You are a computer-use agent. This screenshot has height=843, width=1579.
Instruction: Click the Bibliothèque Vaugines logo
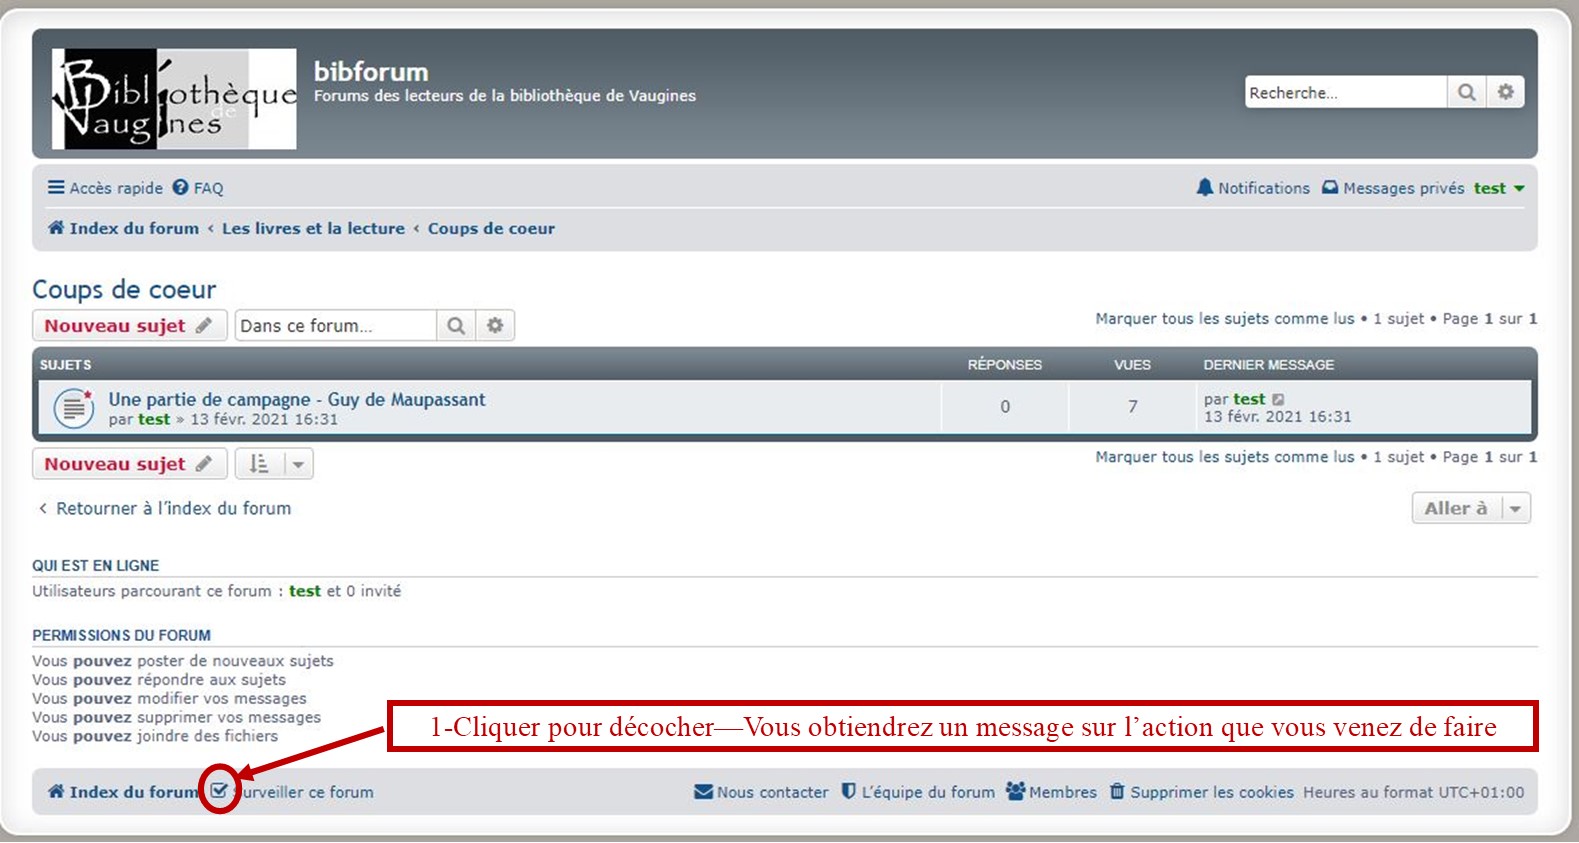[175, 99]
